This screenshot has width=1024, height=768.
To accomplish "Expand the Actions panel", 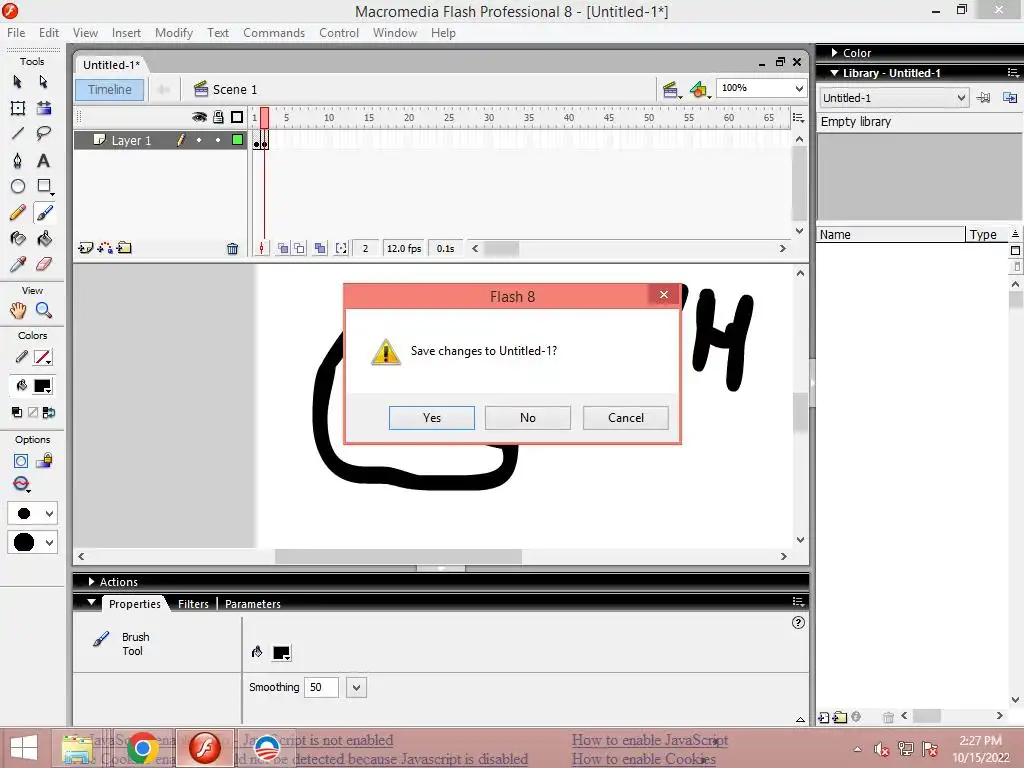I will click(91, 582).
